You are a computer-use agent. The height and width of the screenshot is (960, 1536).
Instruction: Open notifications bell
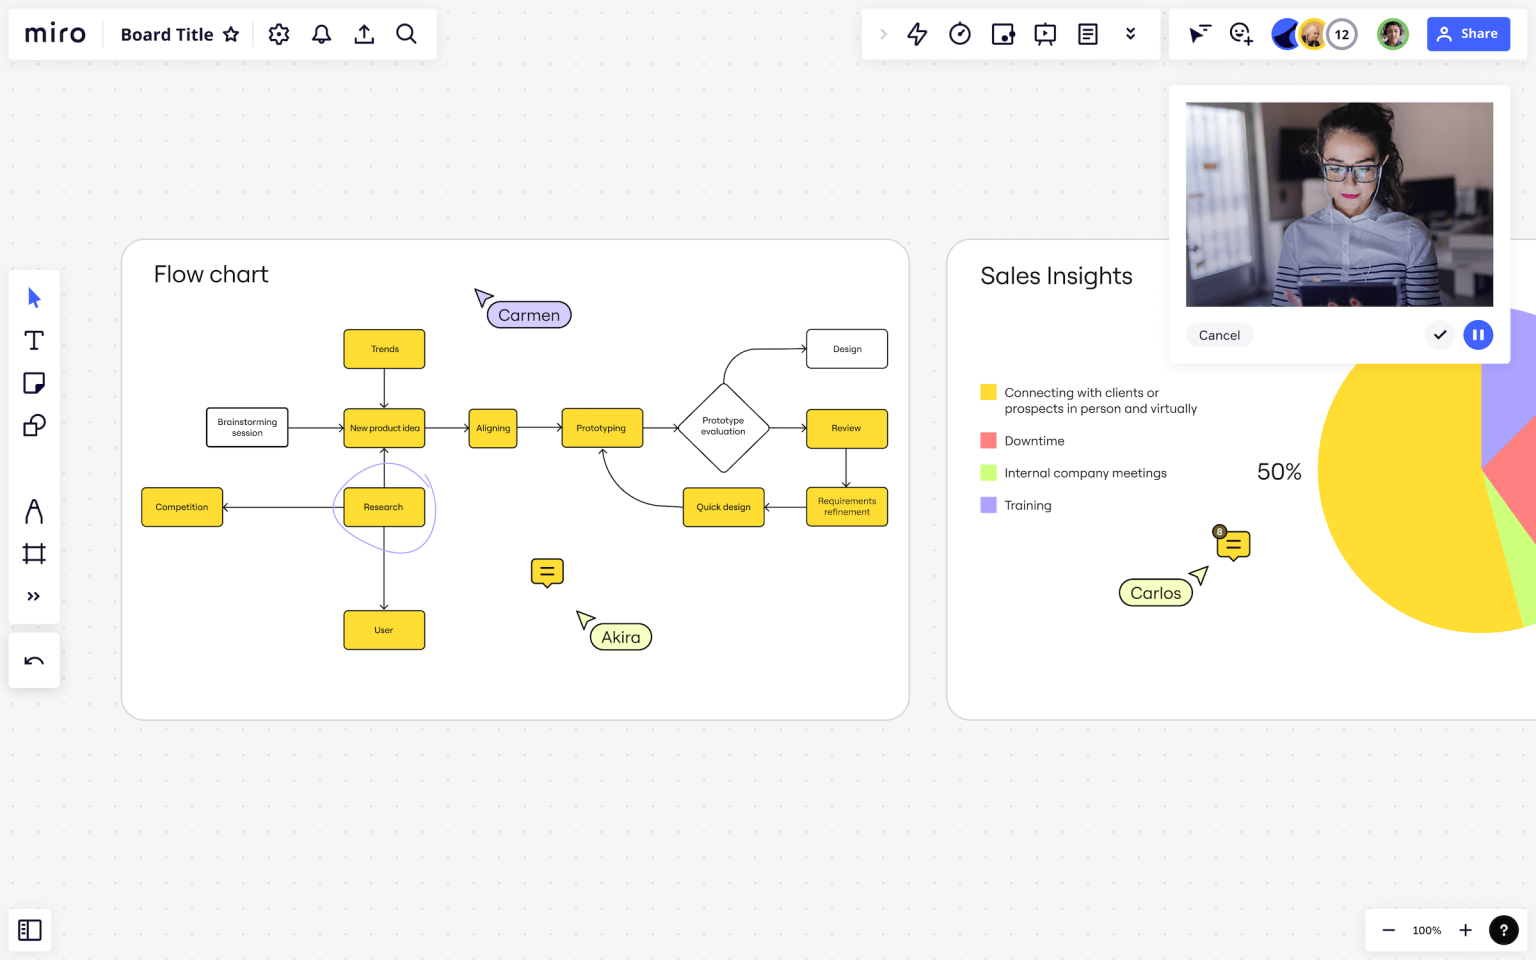point(321,33)
